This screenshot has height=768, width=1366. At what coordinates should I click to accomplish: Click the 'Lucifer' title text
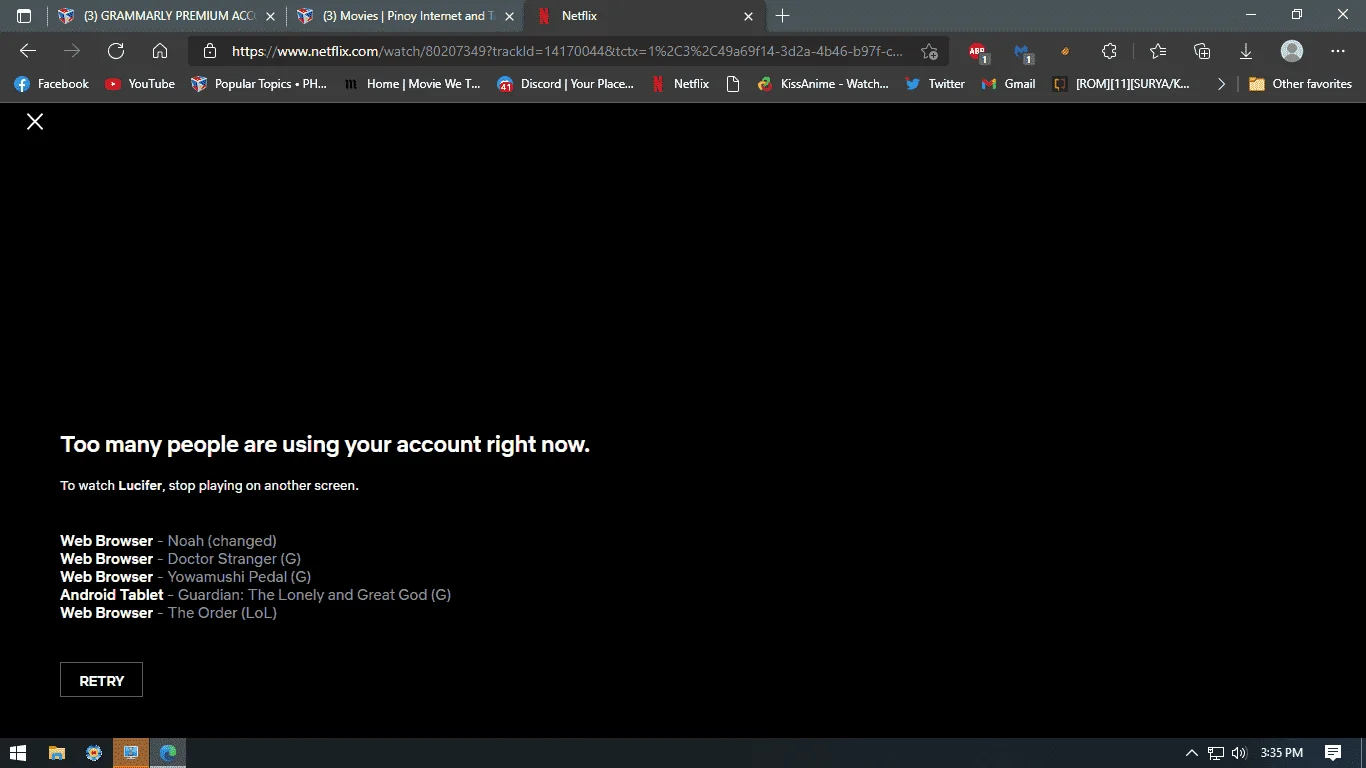(x=140, y=486)
